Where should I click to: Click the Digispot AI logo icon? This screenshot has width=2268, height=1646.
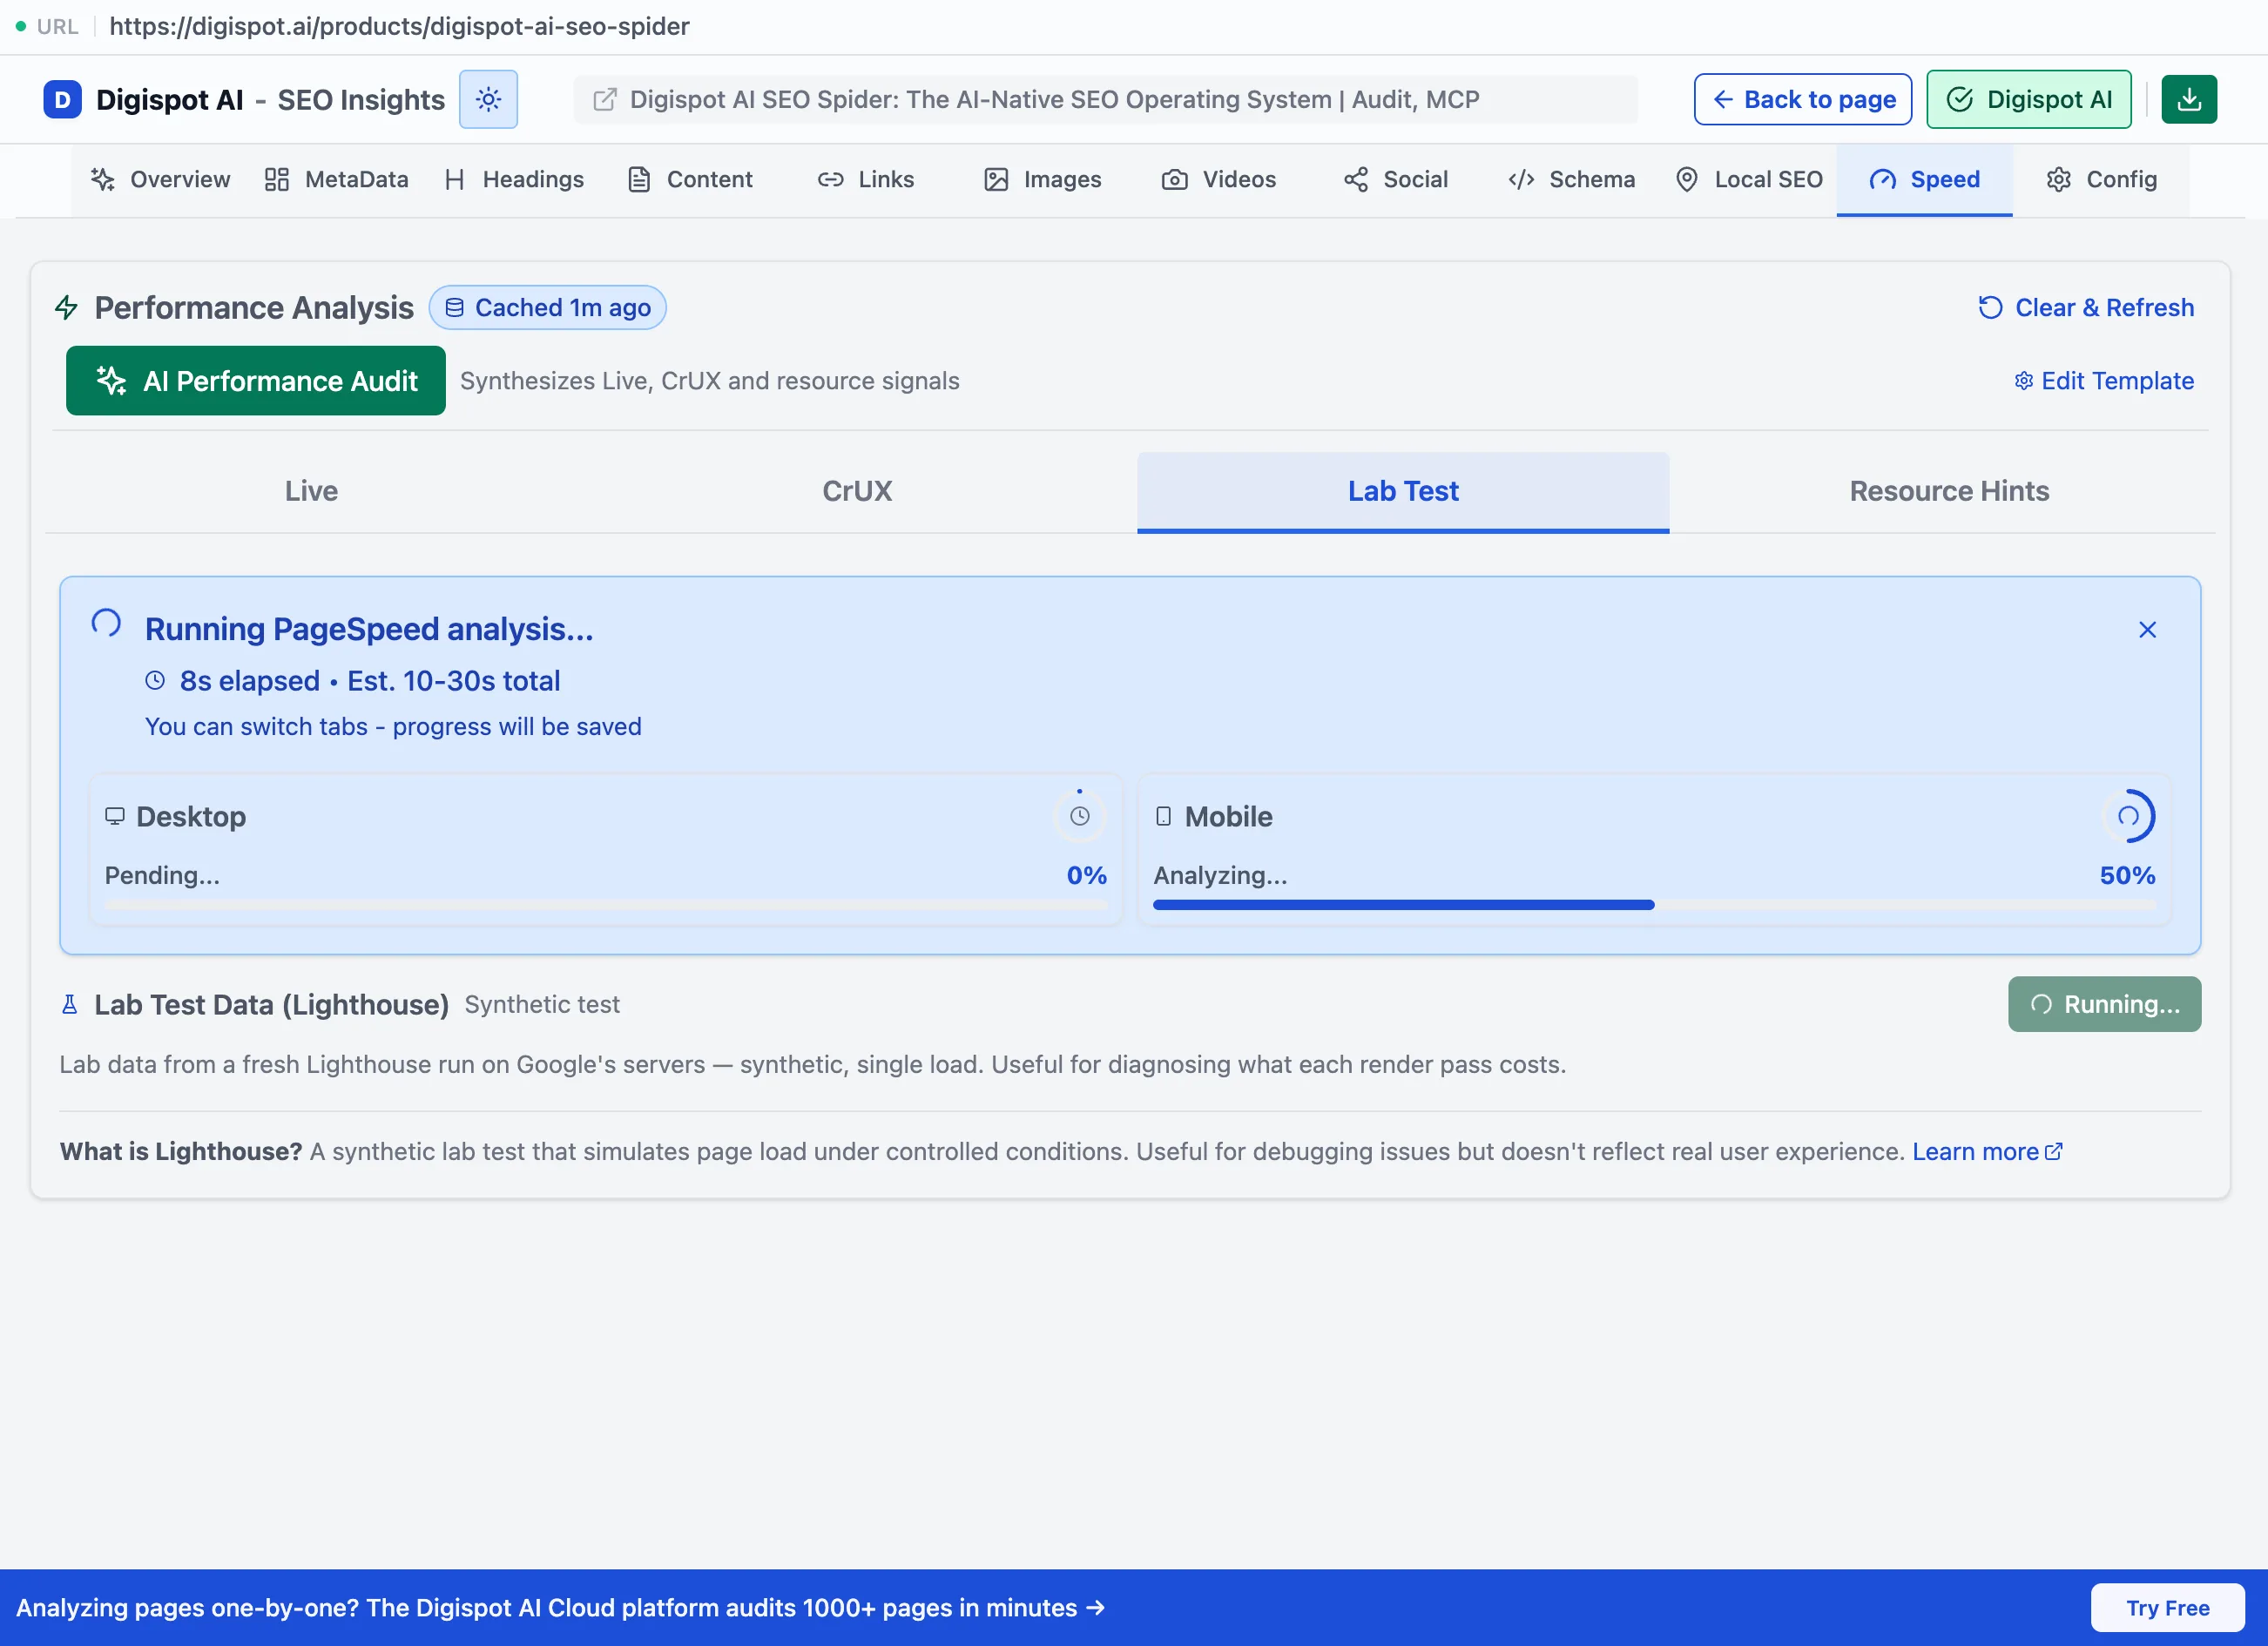coord(62,99)
